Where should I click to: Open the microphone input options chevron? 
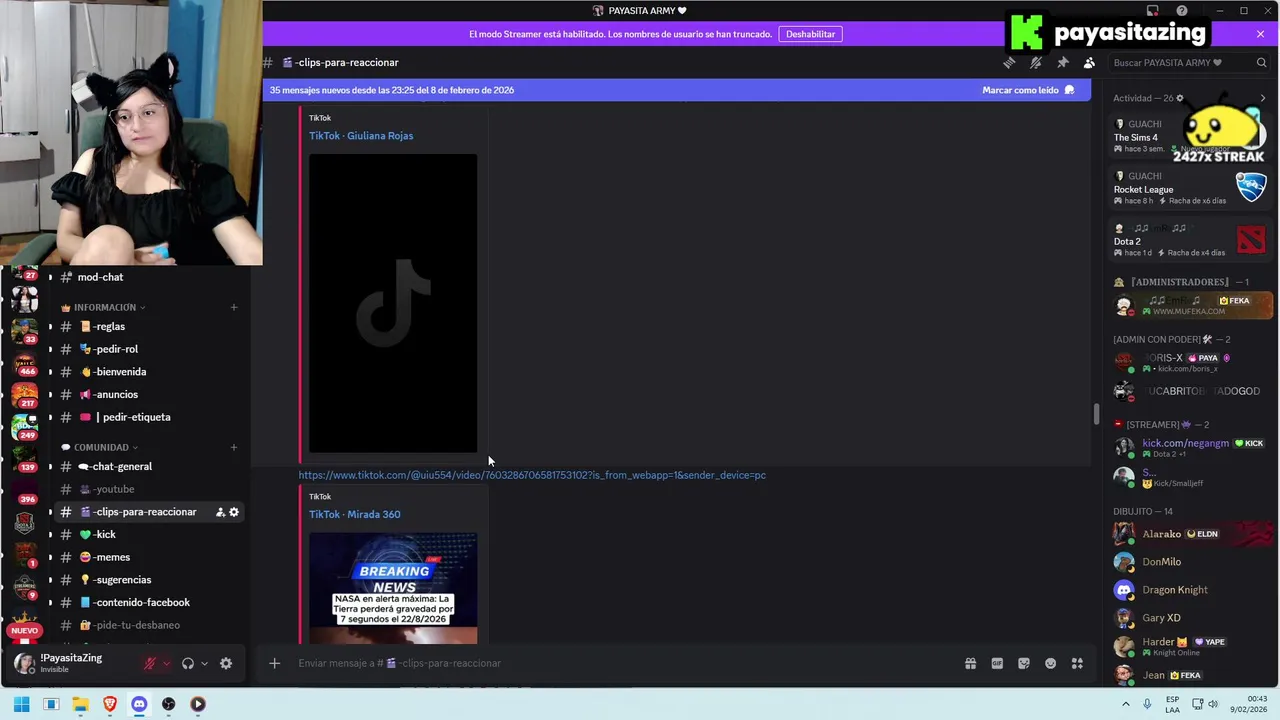tap(166, 663)
